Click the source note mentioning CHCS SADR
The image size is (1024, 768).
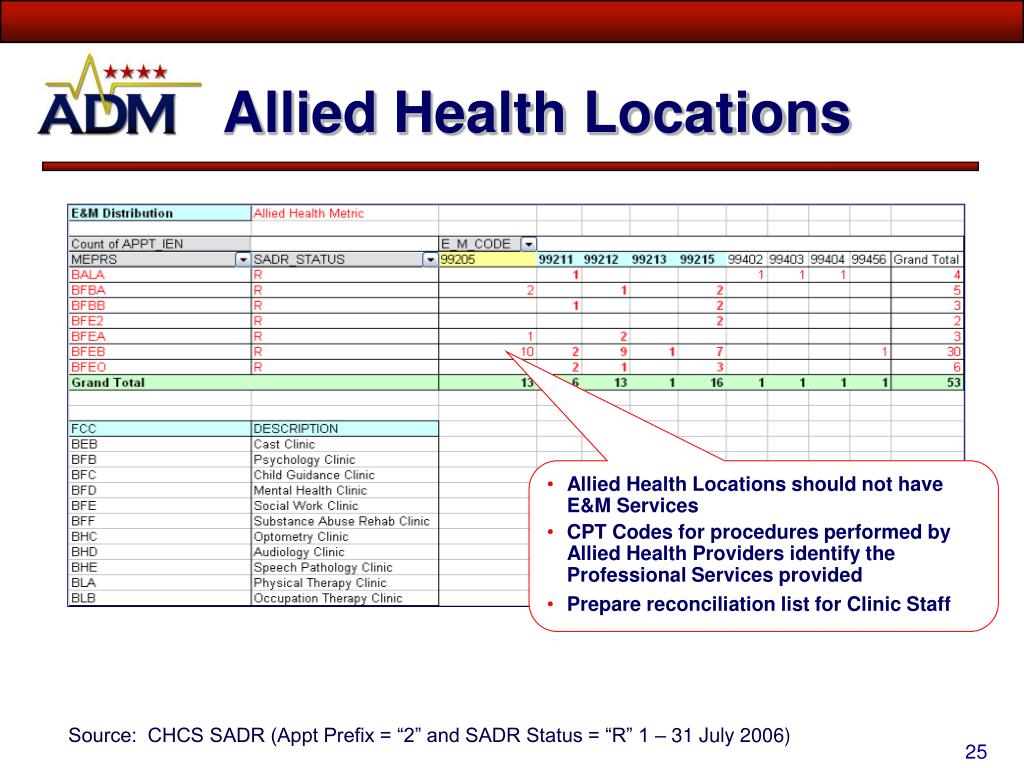(x=429, y=735)
